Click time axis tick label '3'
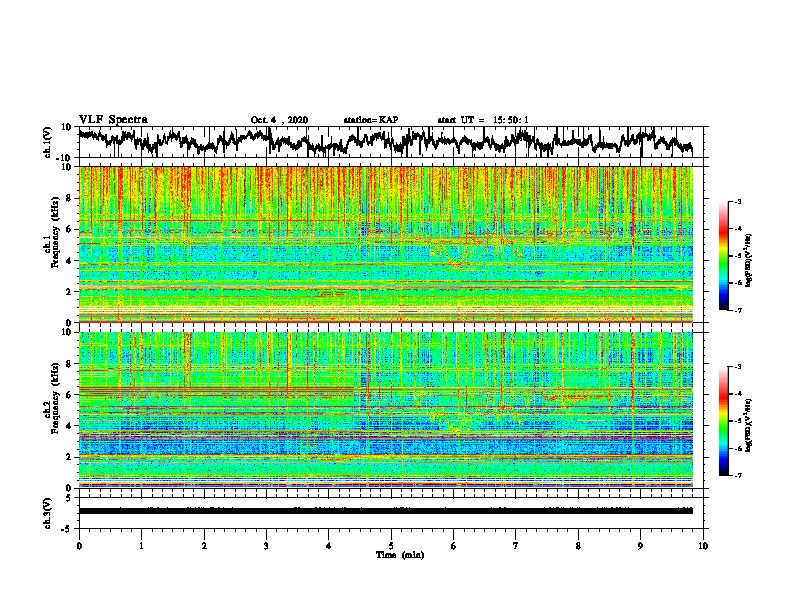The width and height of the screenshot is (792, 612). [x=266, y=545]
